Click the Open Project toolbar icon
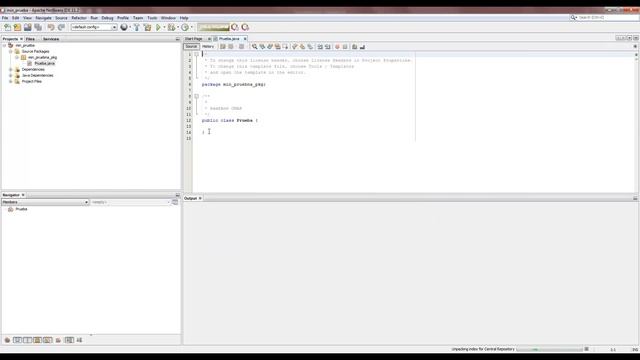The width and height of the screenshot is (640, 360). pos(27,27)
